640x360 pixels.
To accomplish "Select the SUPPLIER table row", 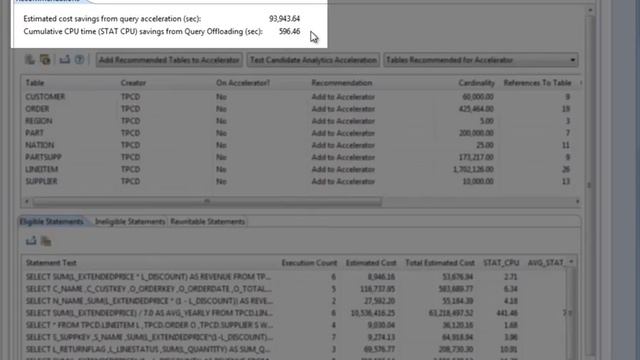I will click(300, 181).
